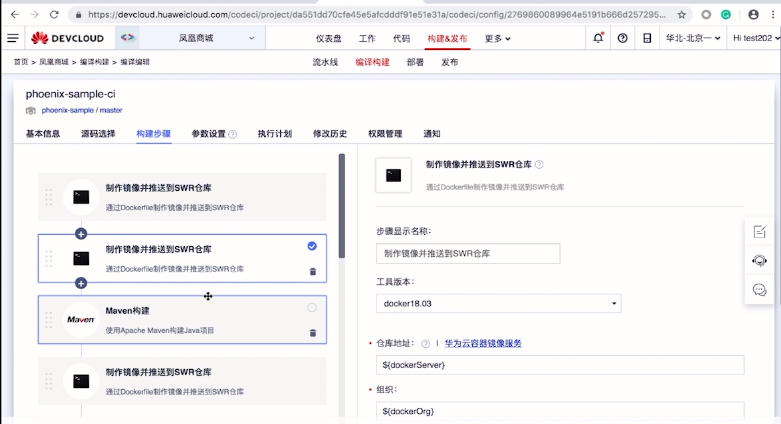Screen dimensions: 781x424
Task: Delete the Maven构建 step
Action: [313, 333]
